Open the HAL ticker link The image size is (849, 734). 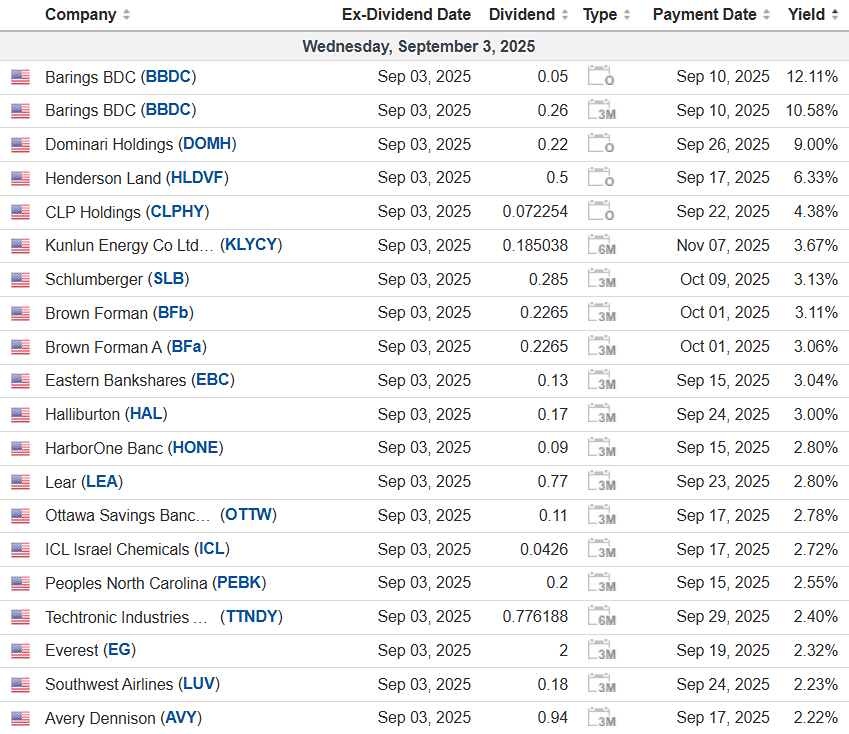coord(146,414)
